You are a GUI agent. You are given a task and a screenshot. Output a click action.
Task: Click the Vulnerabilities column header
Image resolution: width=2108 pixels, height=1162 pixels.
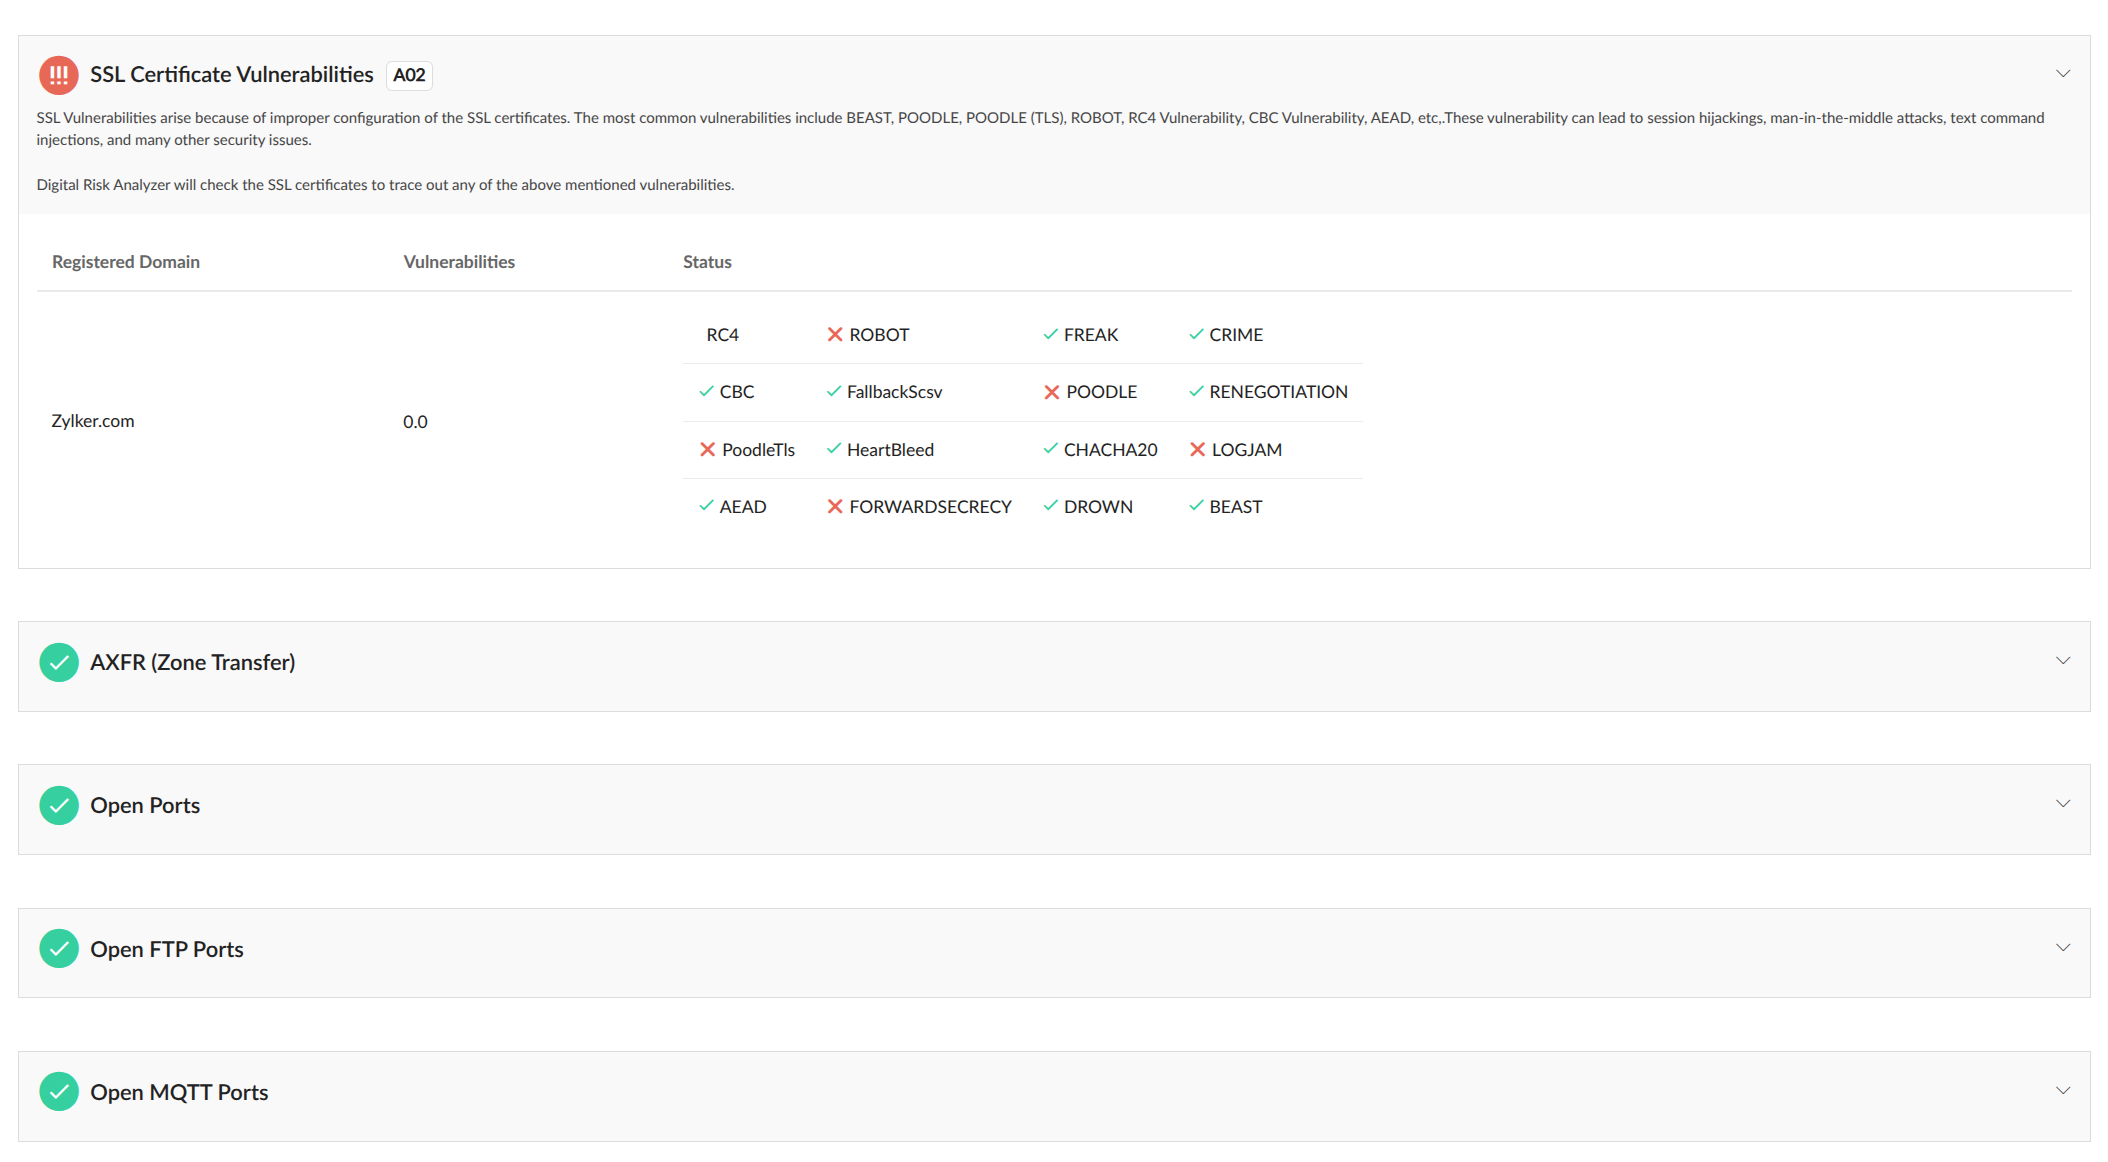coord(459,262)
